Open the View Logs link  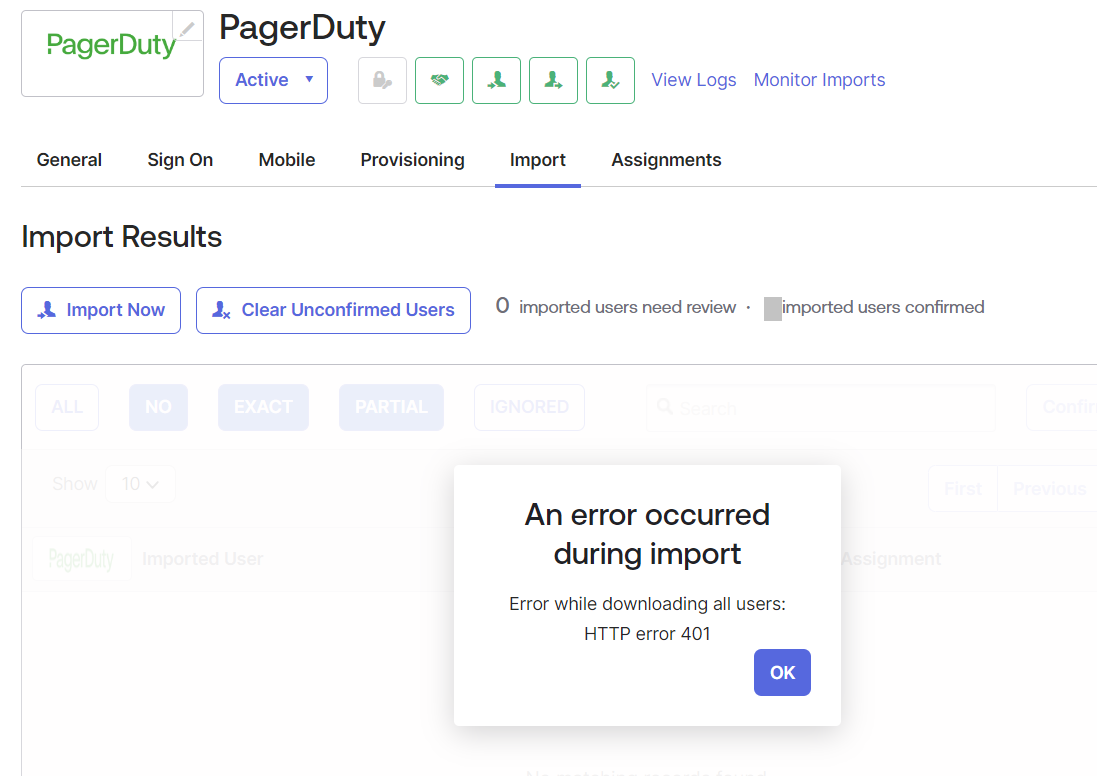[x=693, y=80]
